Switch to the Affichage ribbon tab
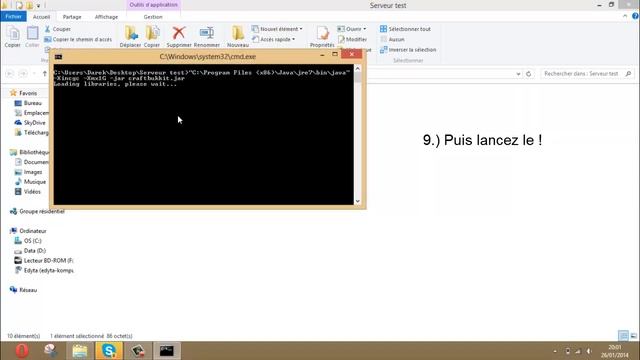Image resolution: width=640 pixels, height=360 pixels. pyautogui.click(x=106, y=17)
